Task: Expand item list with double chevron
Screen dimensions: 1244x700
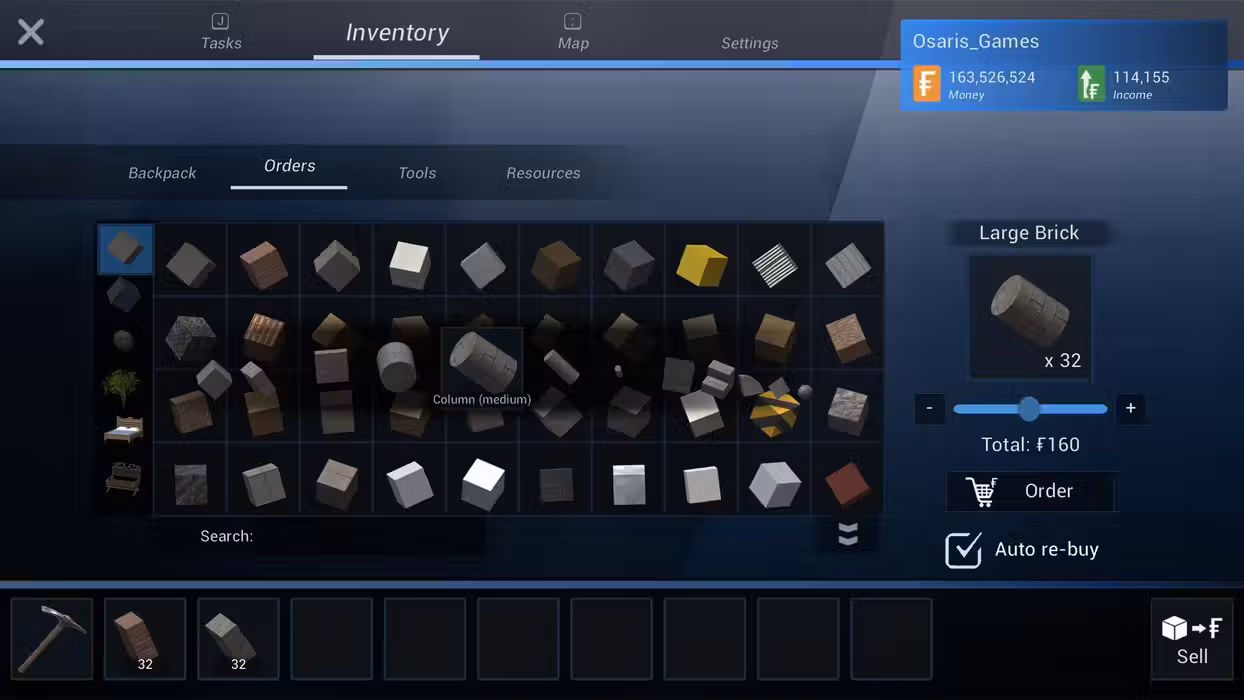Action: click(847, 535)
